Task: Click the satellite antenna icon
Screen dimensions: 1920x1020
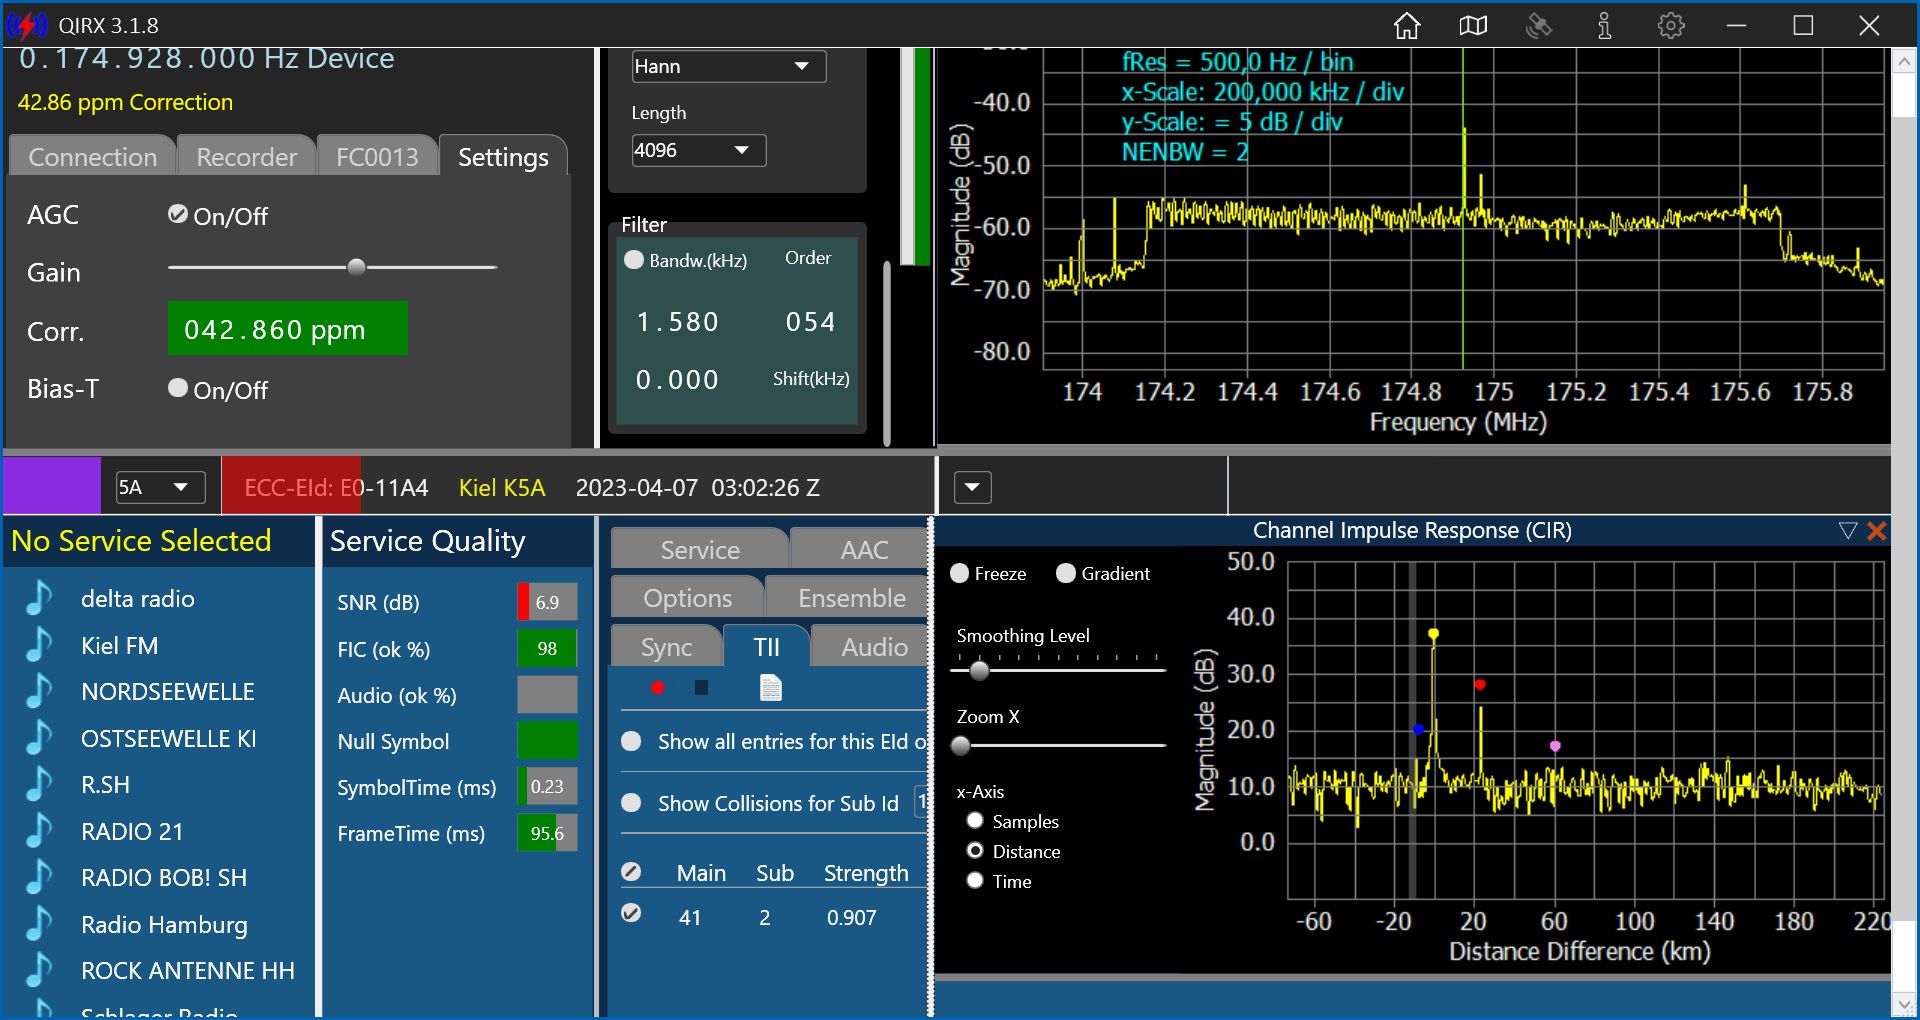Action: 1538,26
